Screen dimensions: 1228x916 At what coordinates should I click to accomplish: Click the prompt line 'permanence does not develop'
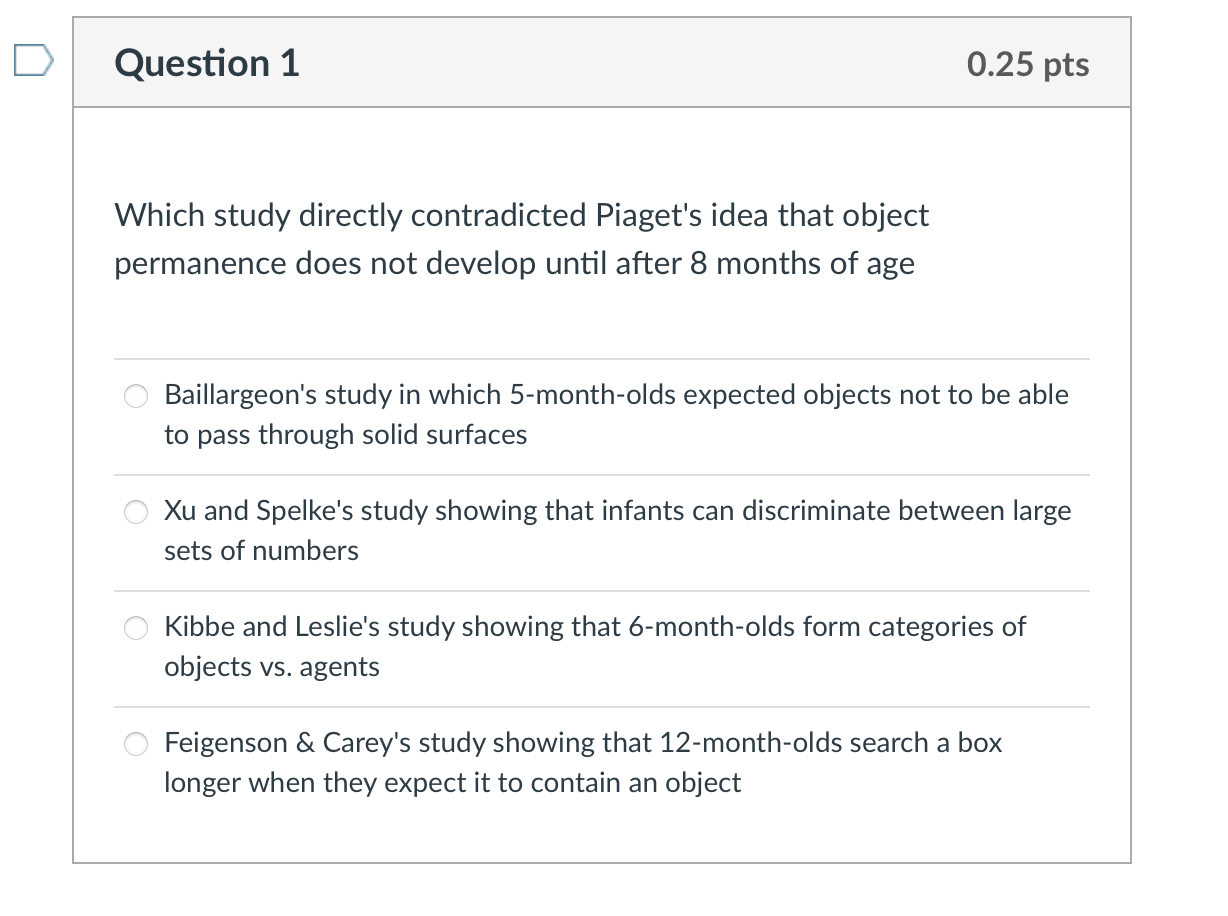pyautogui.click(x=514, y=264)
